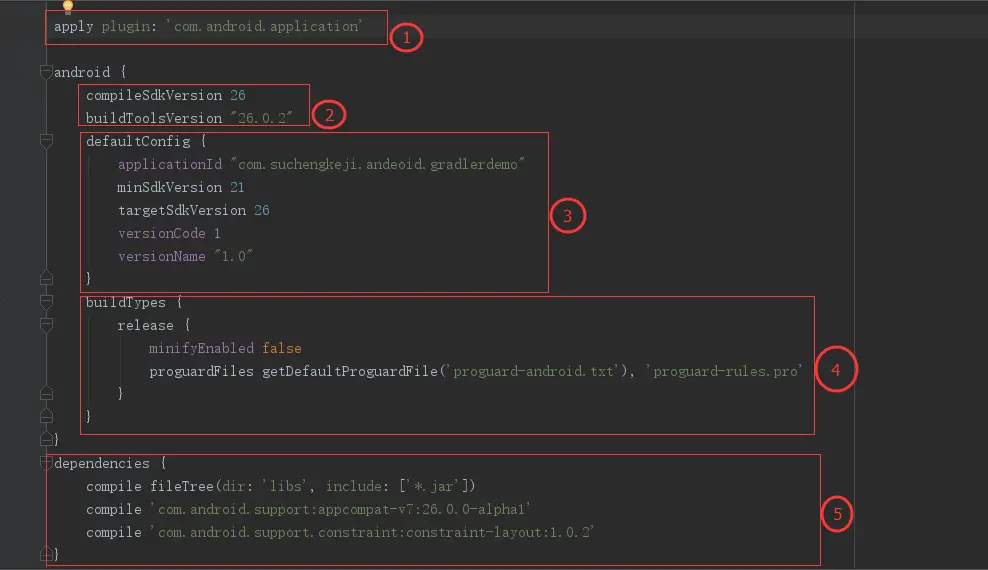Click buildToolsVersion property

(154, 118)
